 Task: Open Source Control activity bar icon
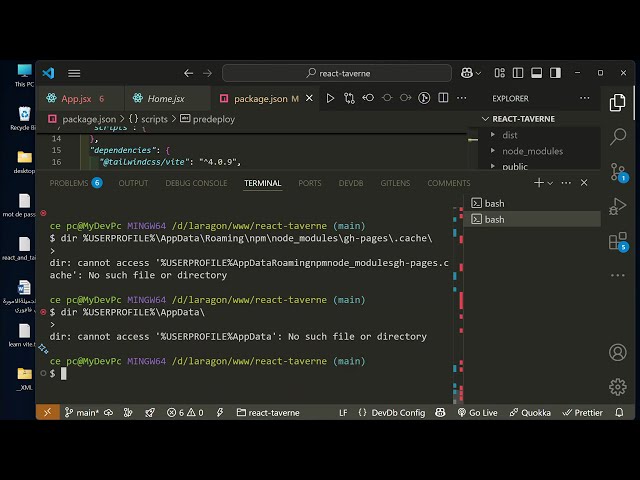[x=618, y=172]
